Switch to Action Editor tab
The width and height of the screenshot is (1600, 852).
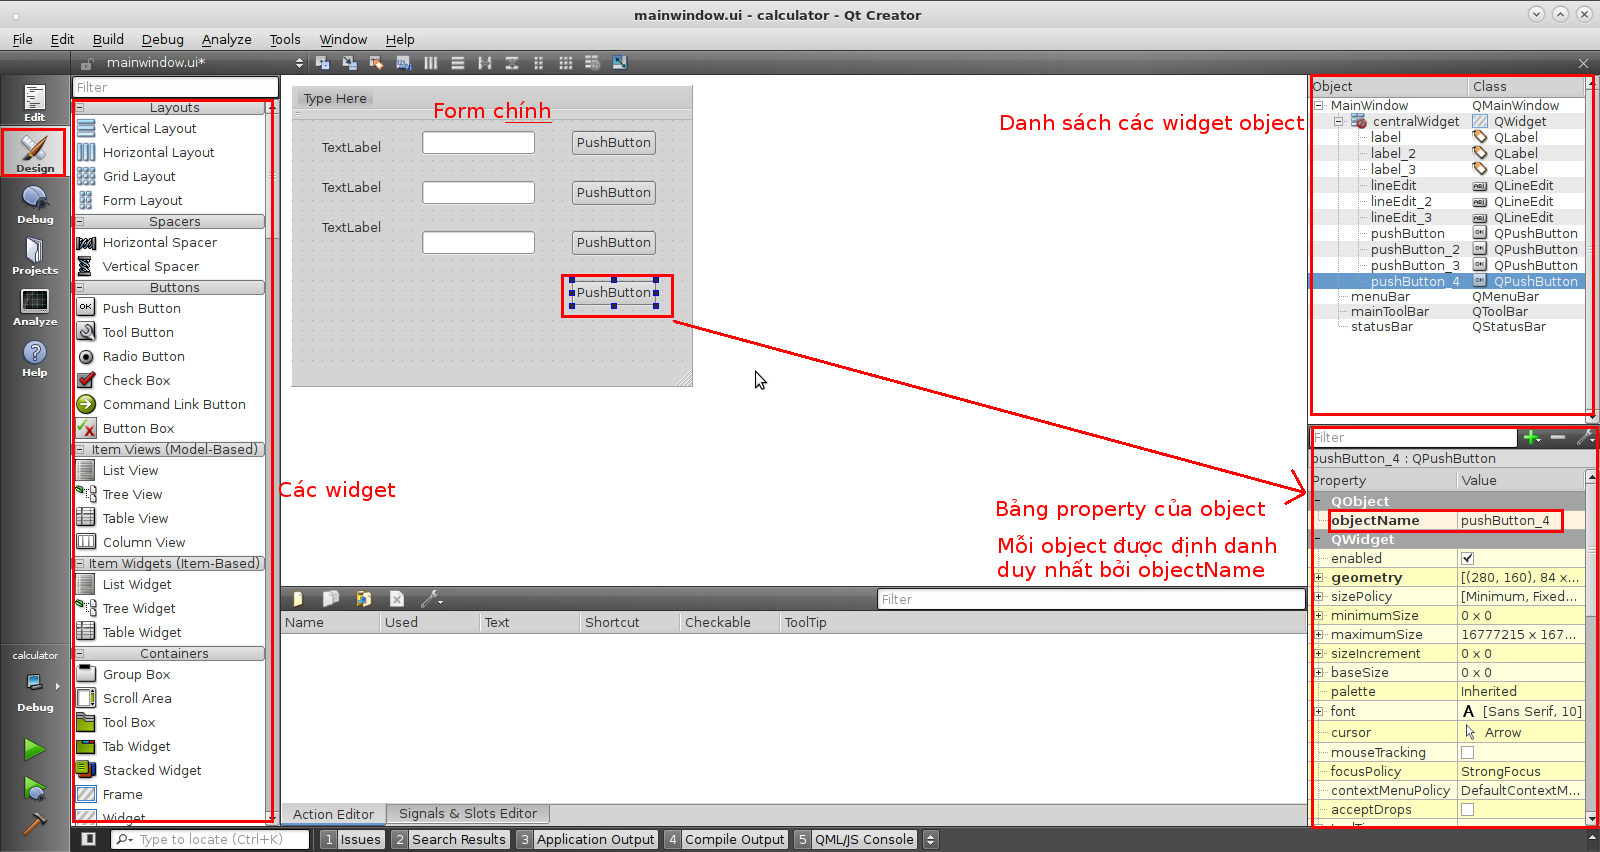point(333,814)
